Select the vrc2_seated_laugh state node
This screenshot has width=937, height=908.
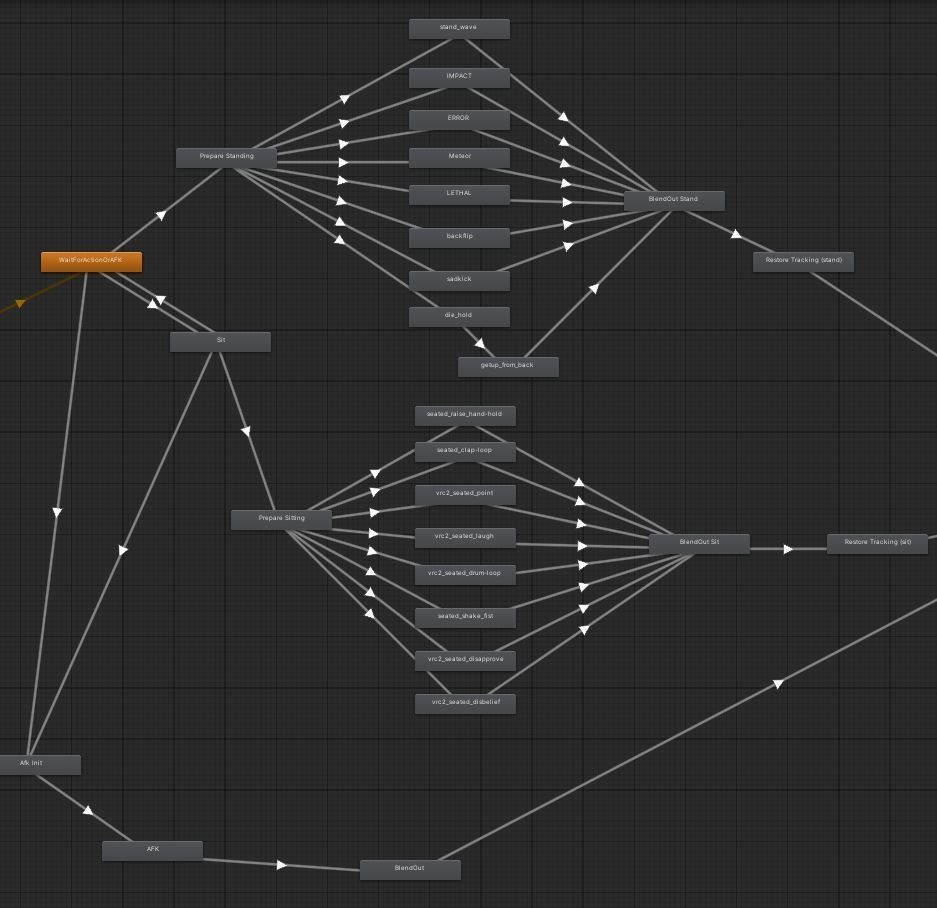465,537
